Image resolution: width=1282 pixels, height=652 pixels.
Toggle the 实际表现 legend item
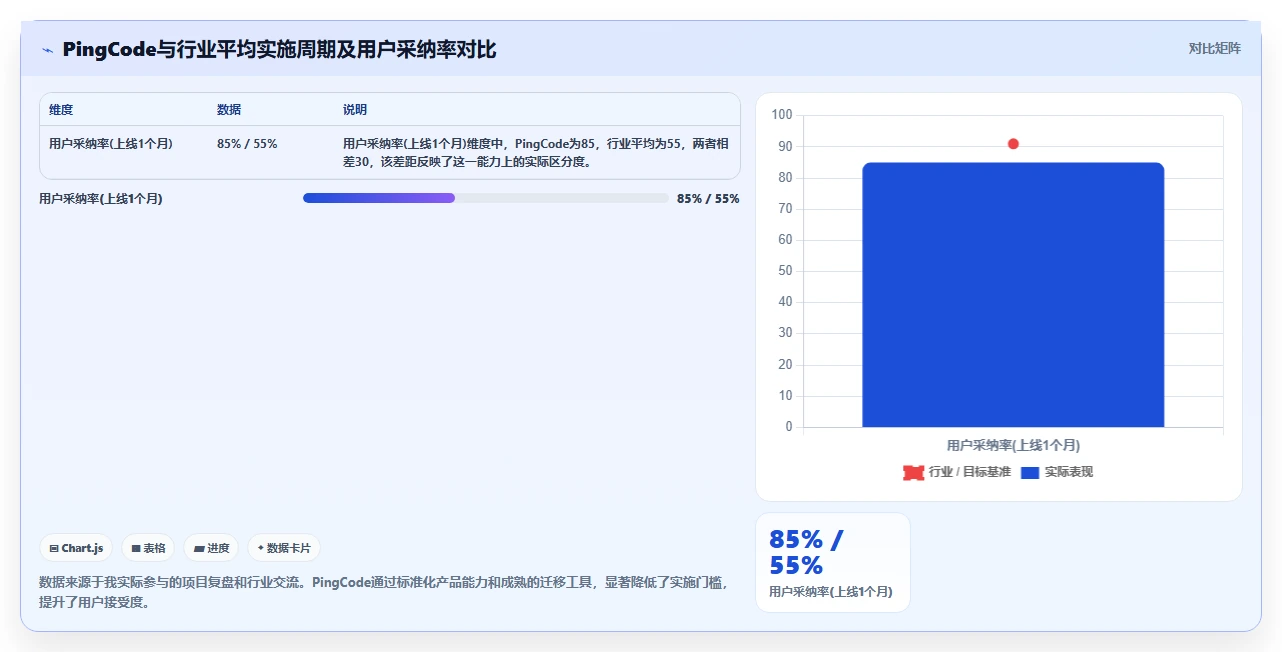pos(1057,472)
